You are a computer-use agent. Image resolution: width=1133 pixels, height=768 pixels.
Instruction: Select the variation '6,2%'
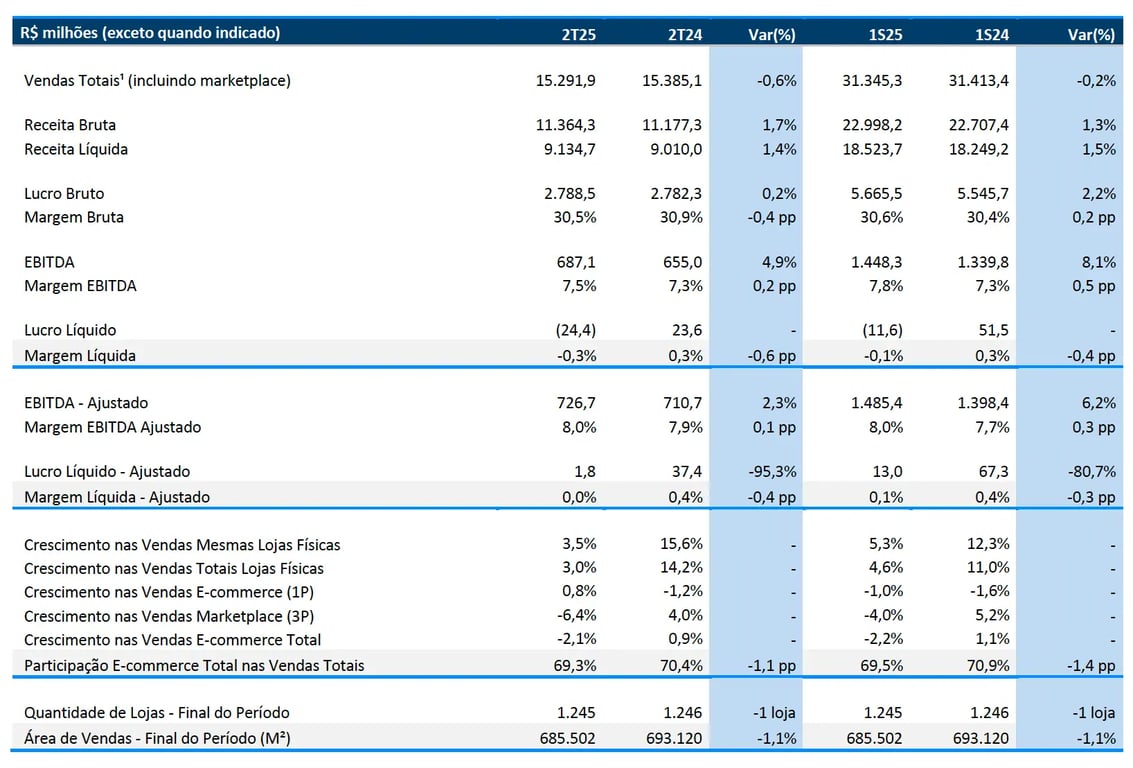(1098, 403)
